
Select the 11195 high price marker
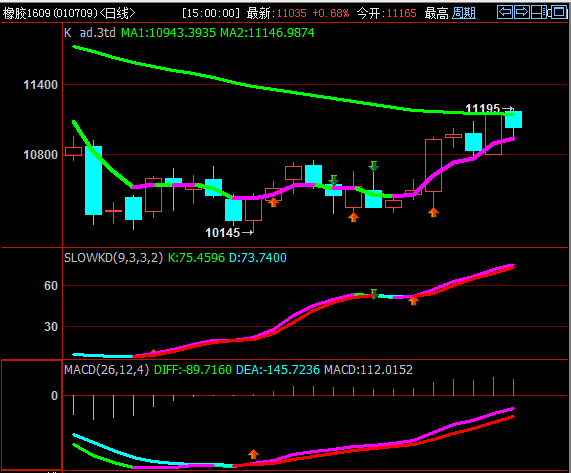489,108
